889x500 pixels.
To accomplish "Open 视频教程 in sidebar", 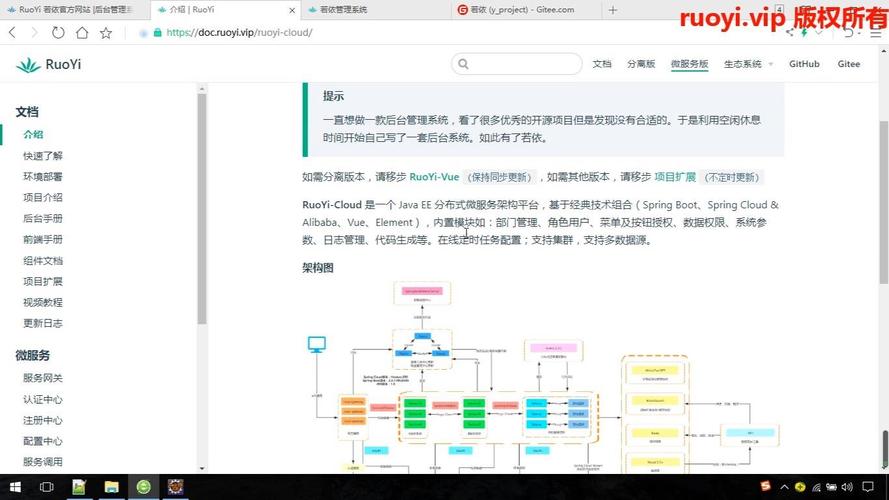I will [43, 302].
